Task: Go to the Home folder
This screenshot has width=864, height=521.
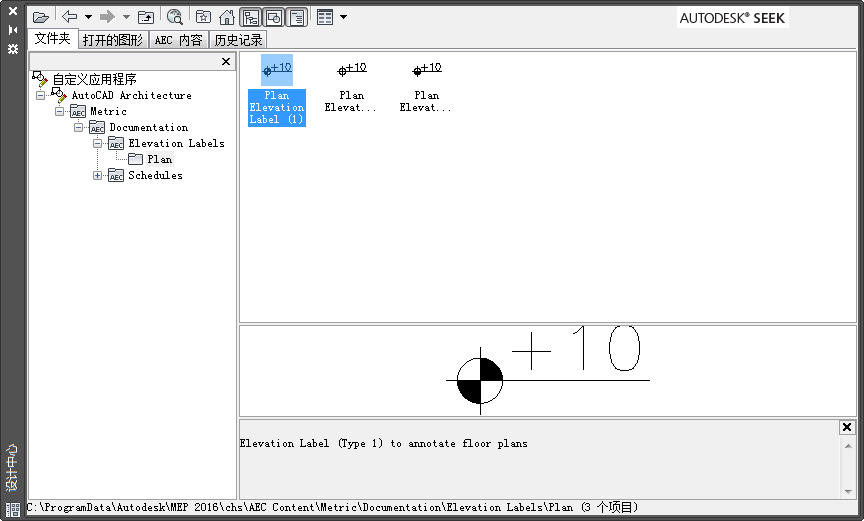Action: tap(226, 17)
